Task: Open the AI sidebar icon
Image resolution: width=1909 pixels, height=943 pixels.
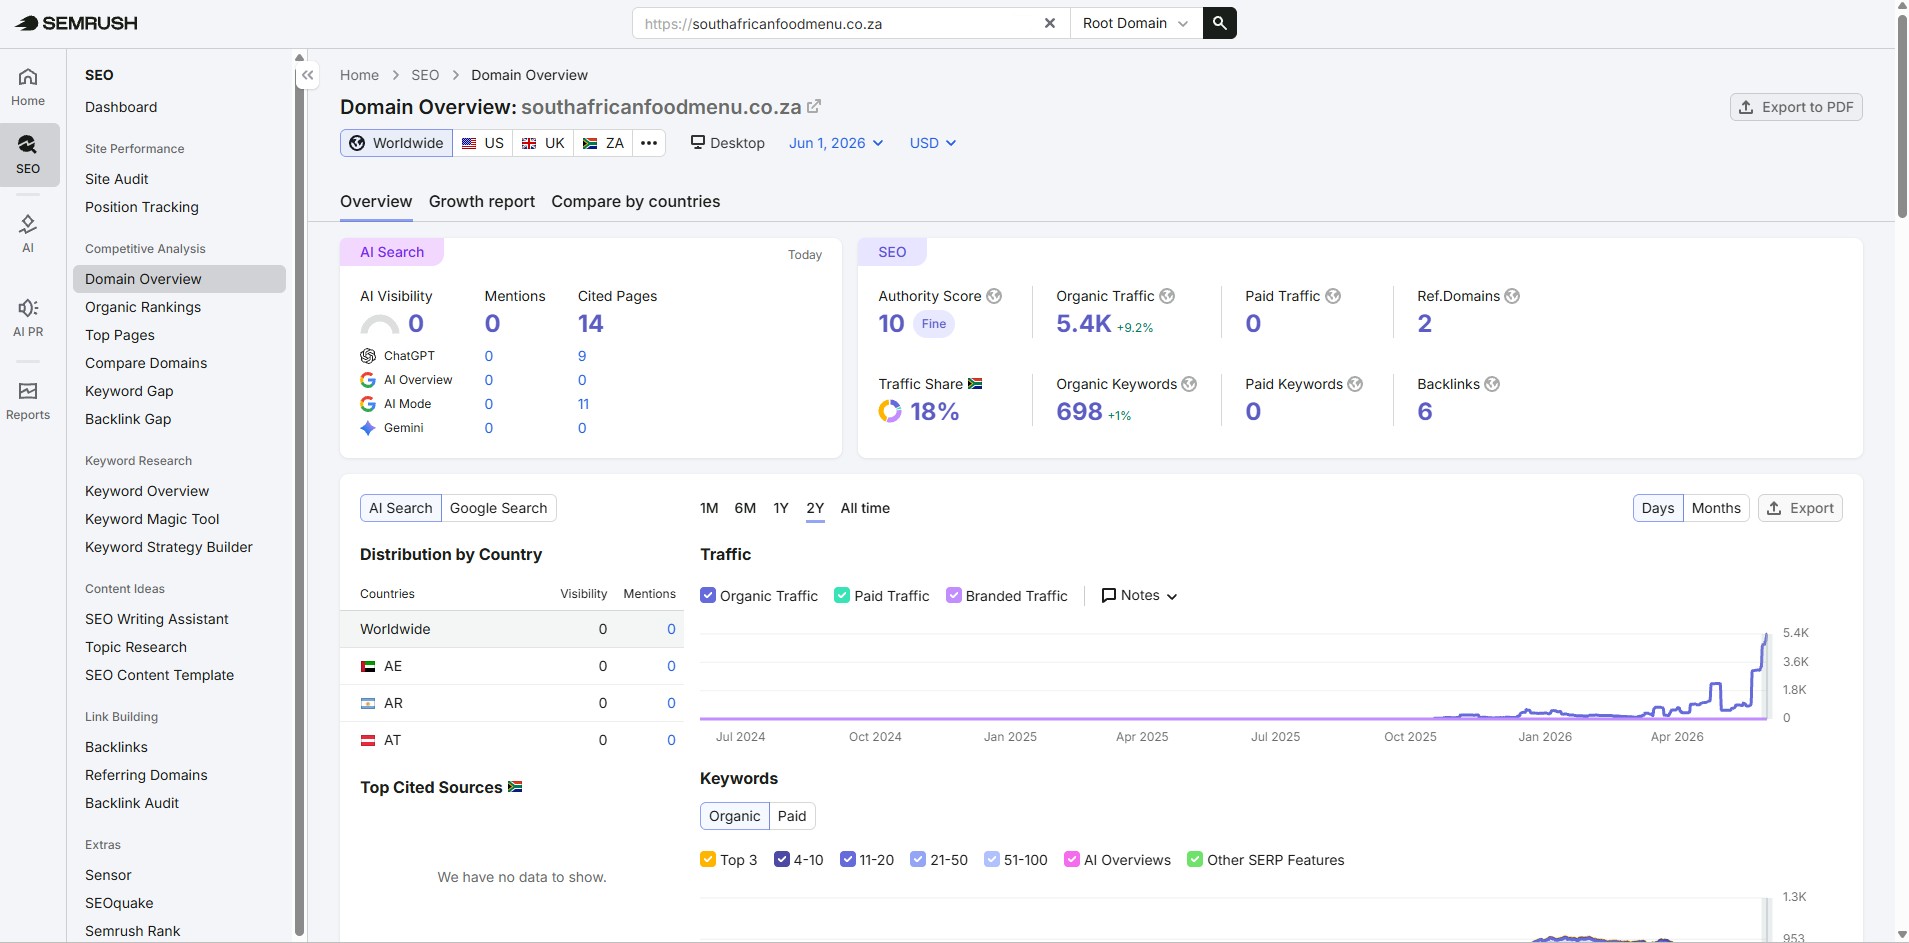Action: coord(28,233)
